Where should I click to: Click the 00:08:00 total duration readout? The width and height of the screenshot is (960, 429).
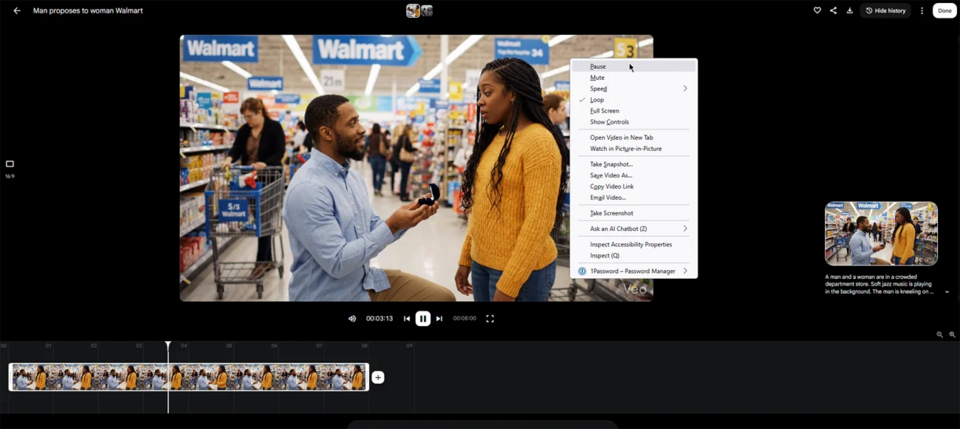pyautogui.click(x=464, y=318)
